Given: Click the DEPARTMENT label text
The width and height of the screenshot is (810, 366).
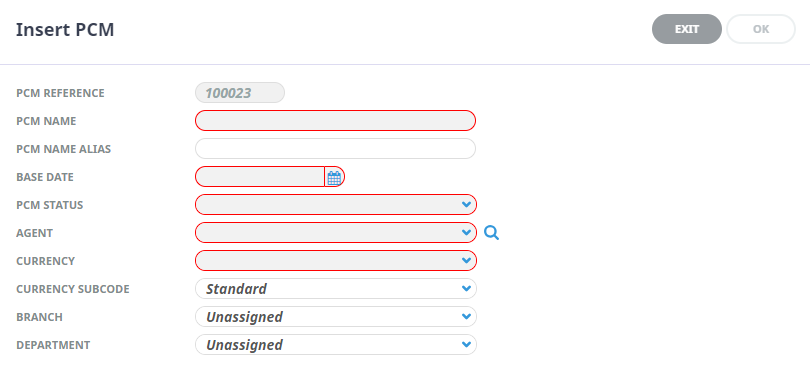Looking at the screenshot, I should tap(53, 345).
